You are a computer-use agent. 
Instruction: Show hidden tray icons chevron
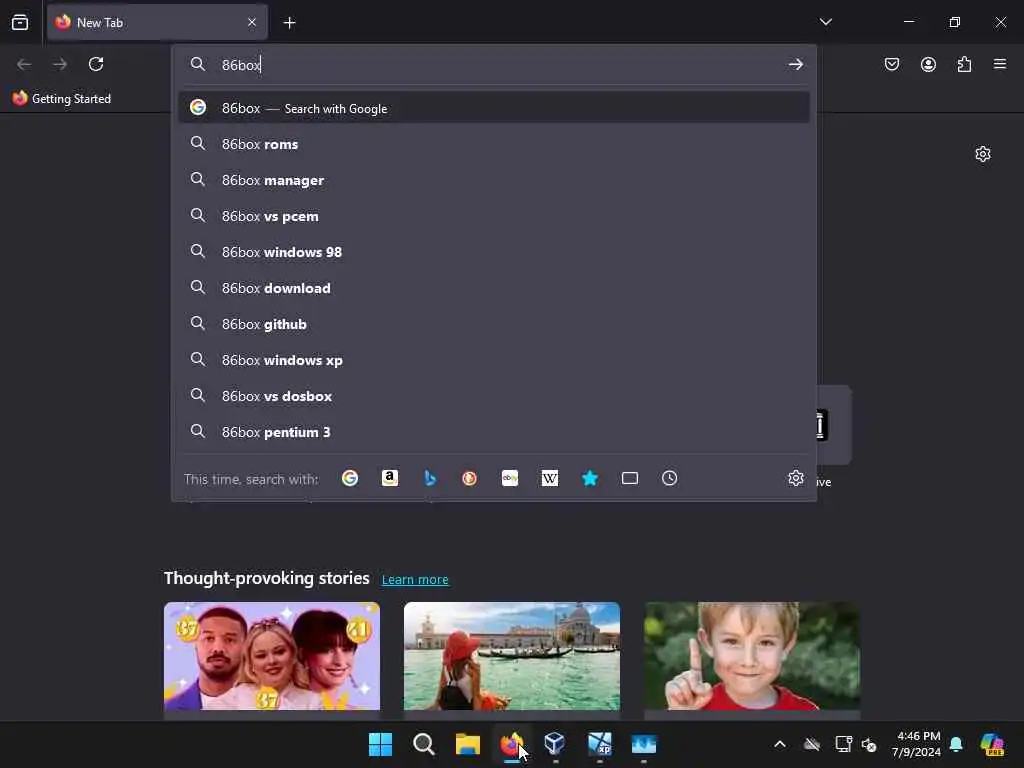coord(780,744)
